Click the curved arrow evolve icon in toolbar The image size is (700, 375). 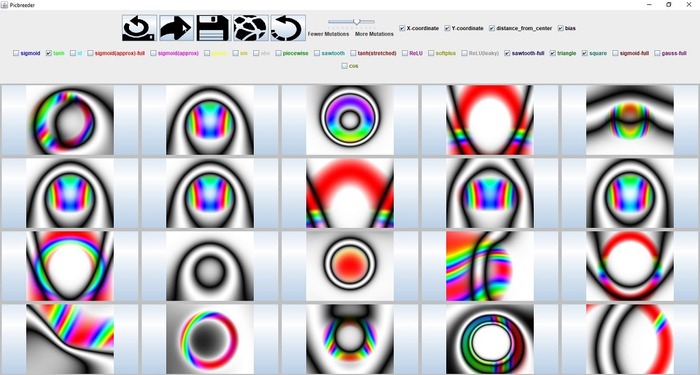(176, 28)
